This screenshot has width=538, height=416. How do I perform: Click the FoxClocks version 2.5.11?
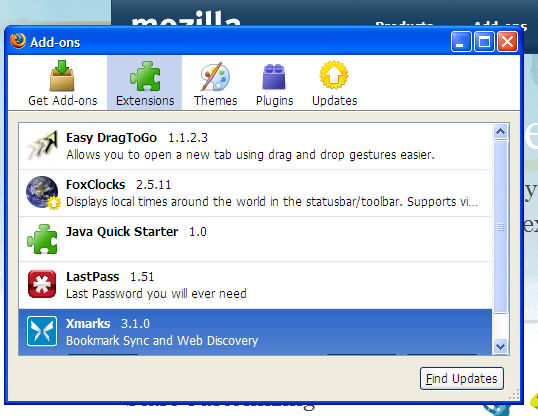(153, 185)
